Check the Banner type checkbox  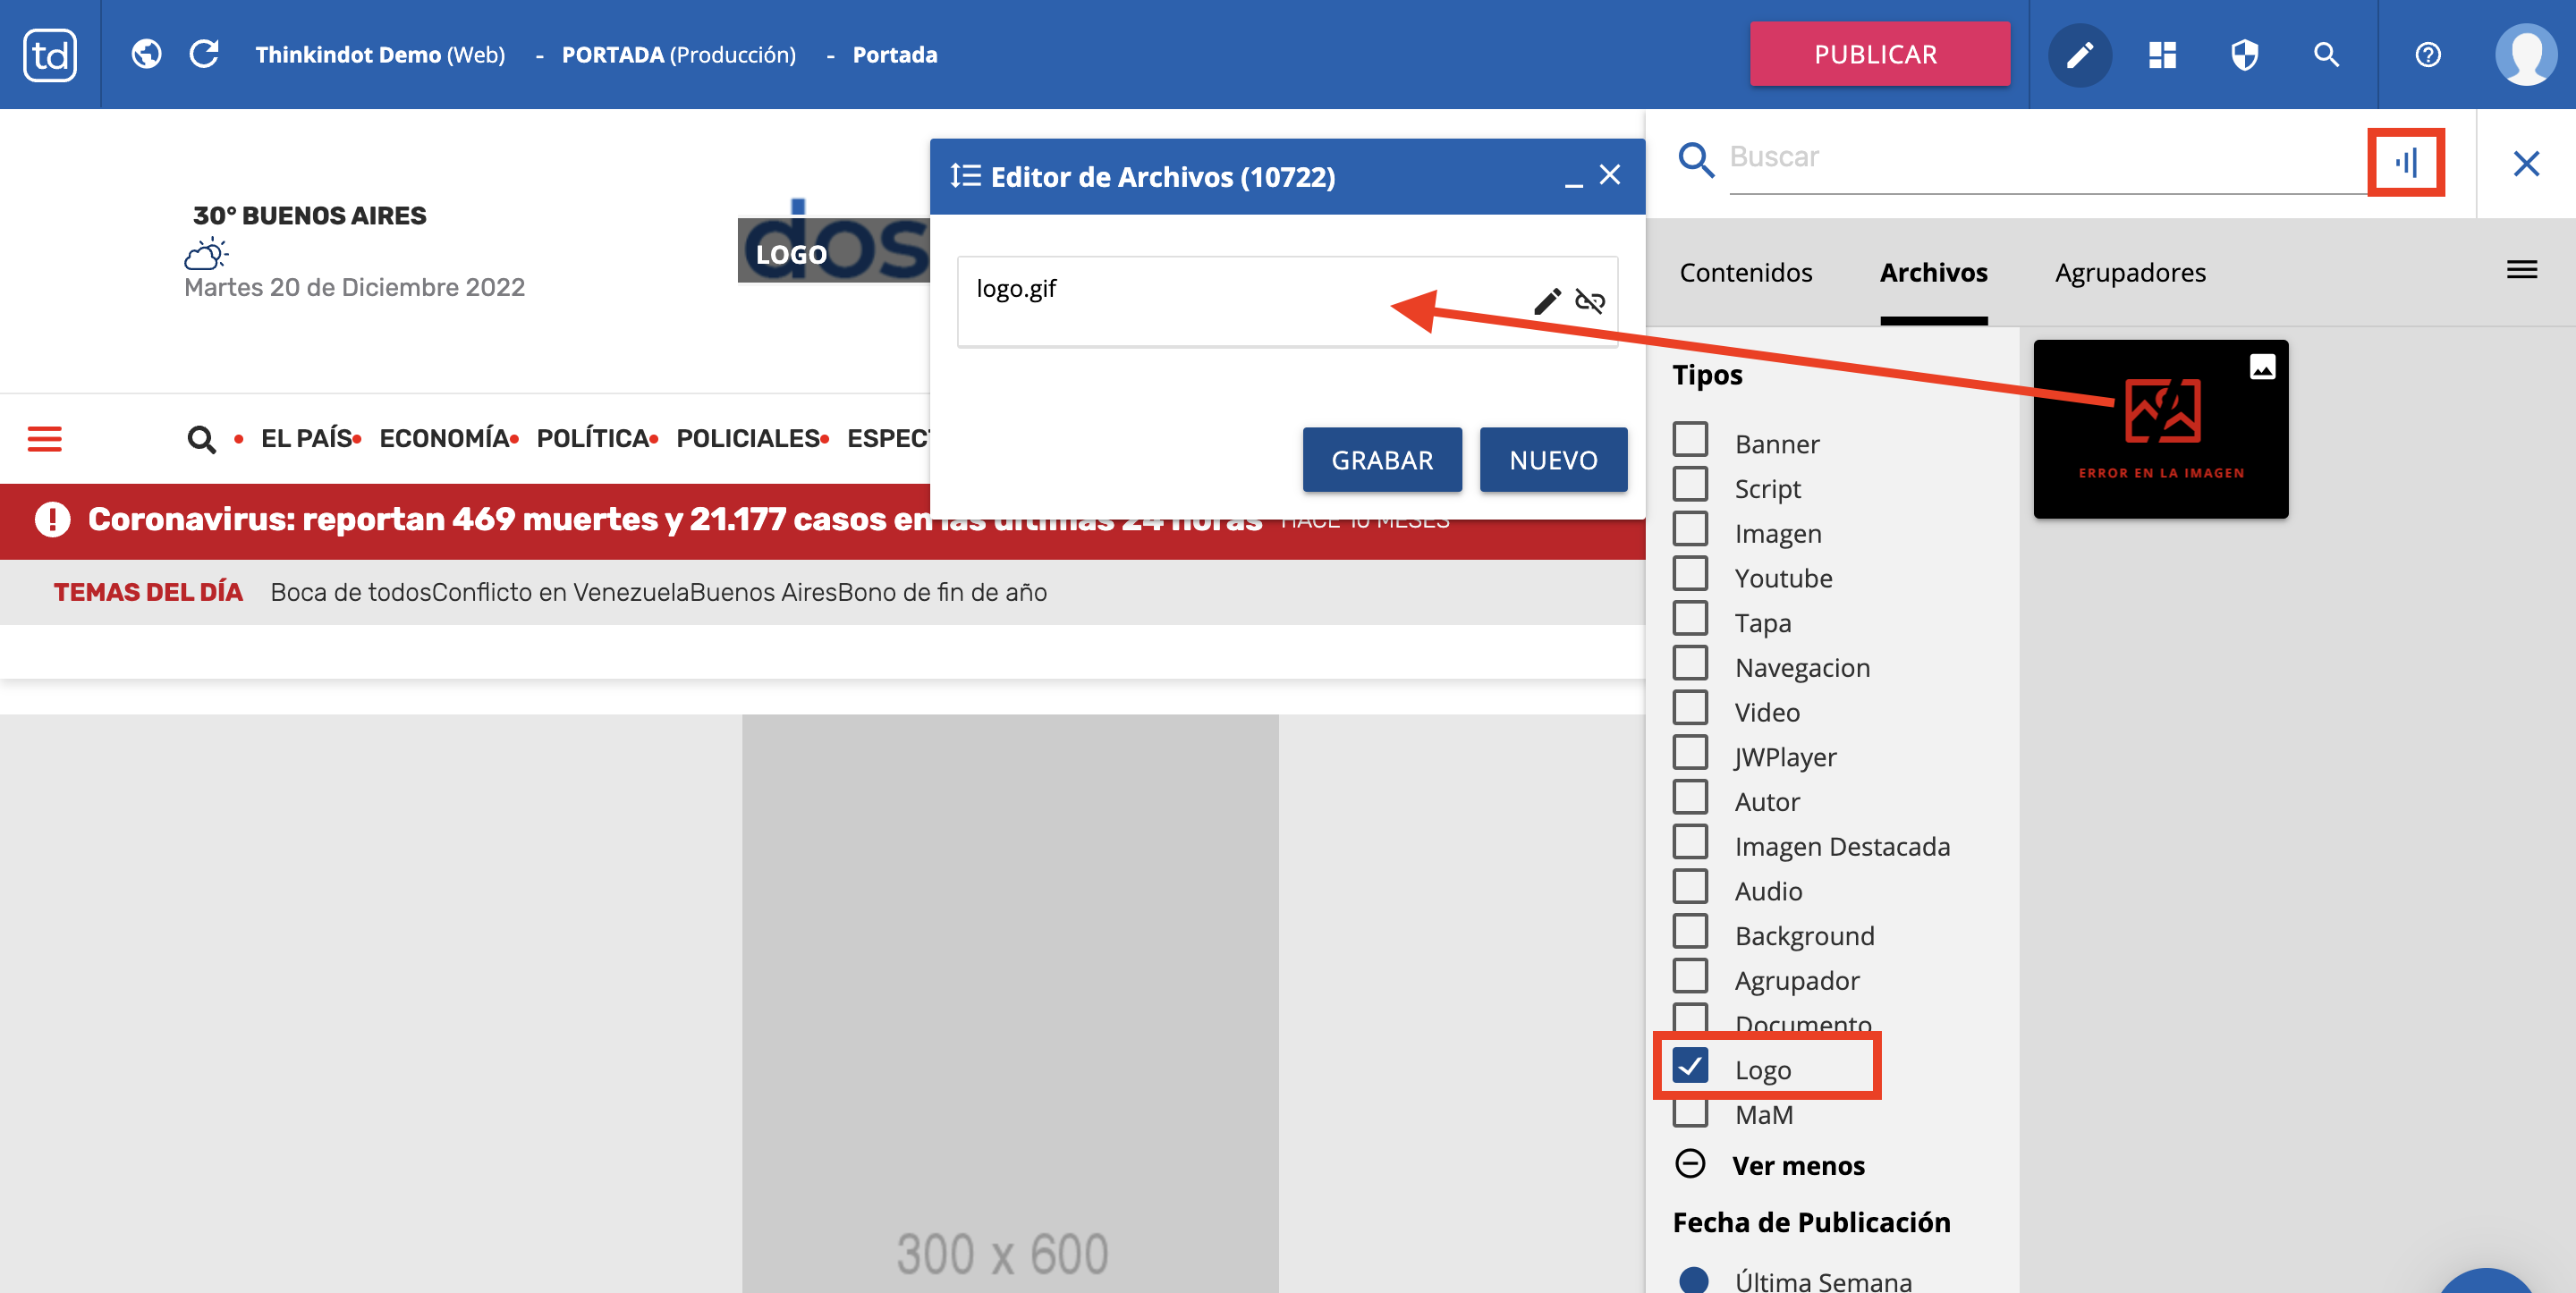[1690, 439]
